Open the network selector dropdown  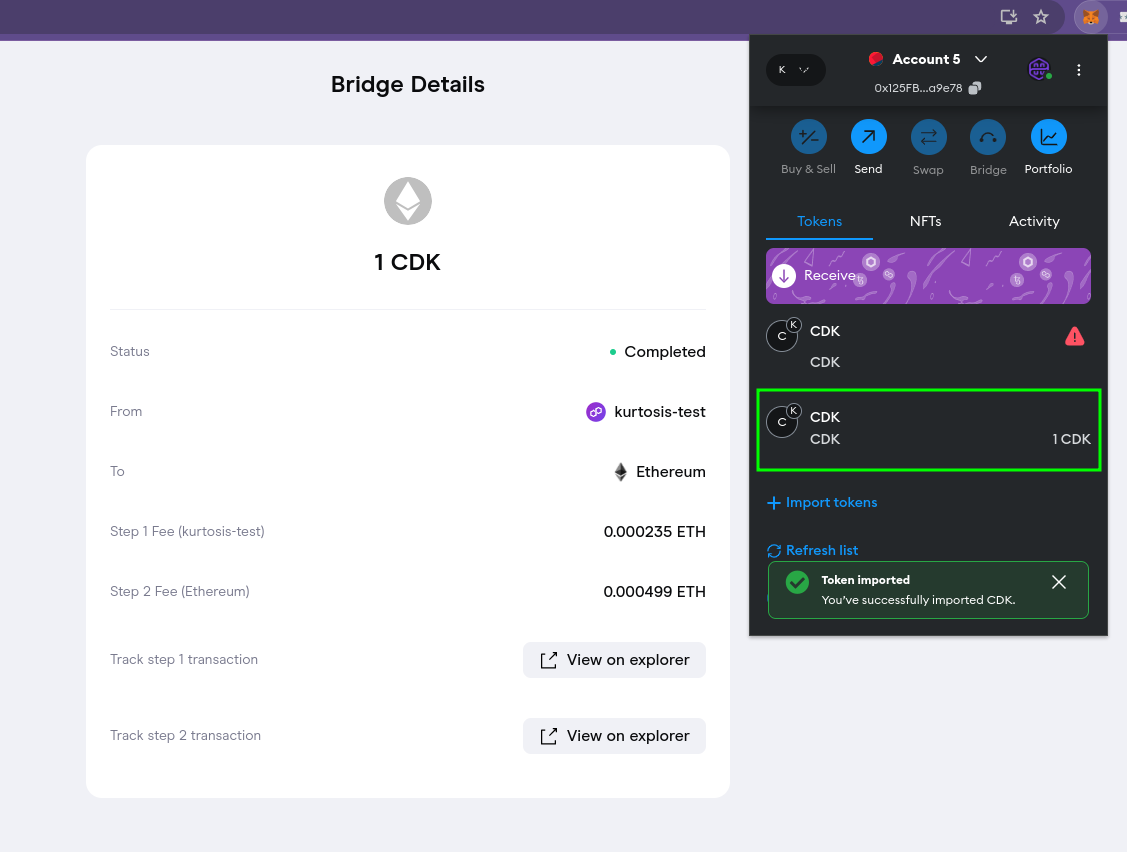point(796,69)
